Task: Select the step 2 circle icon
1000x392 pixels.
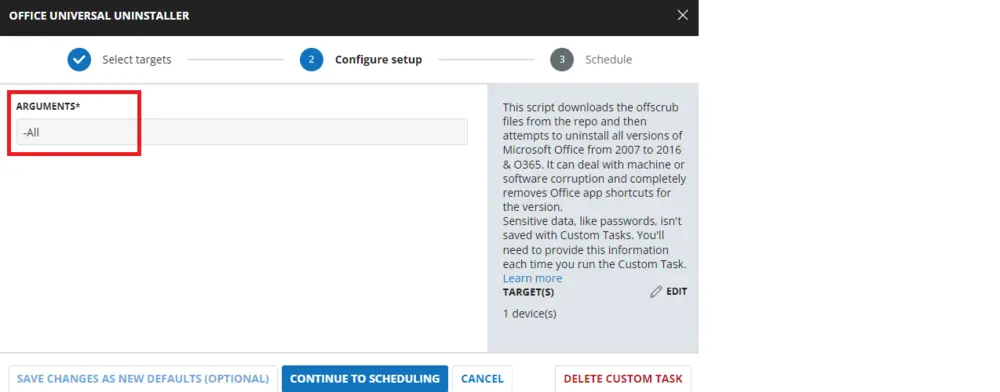Action: coord(311,59)
